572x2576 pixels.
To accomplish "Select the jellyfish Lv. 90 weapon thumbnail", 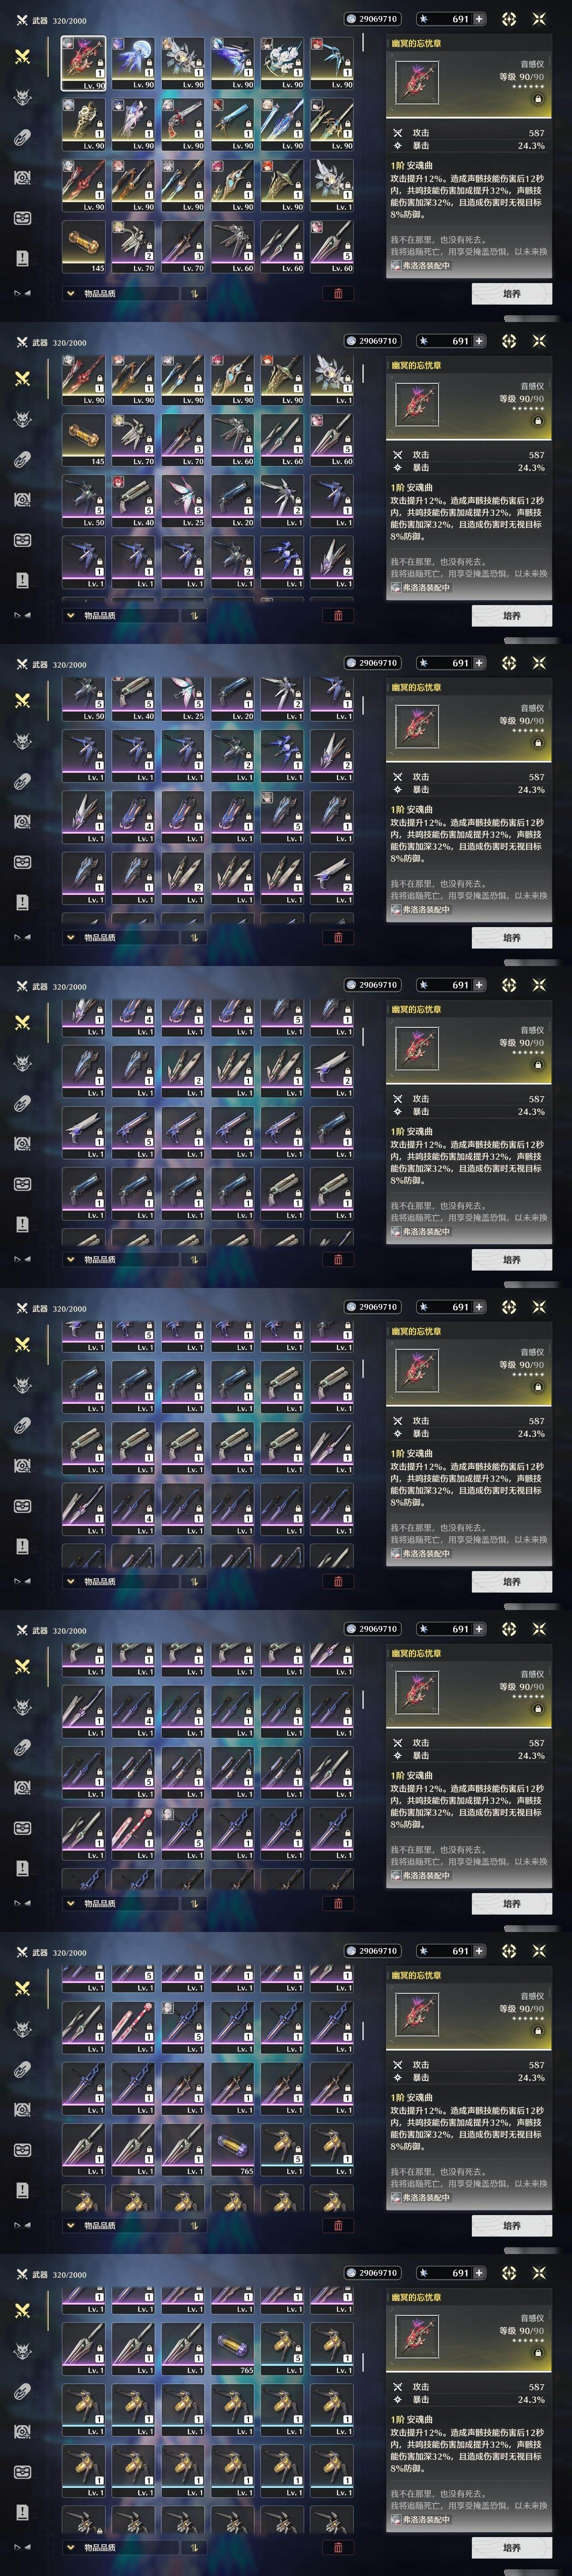I will coord(133,64).
